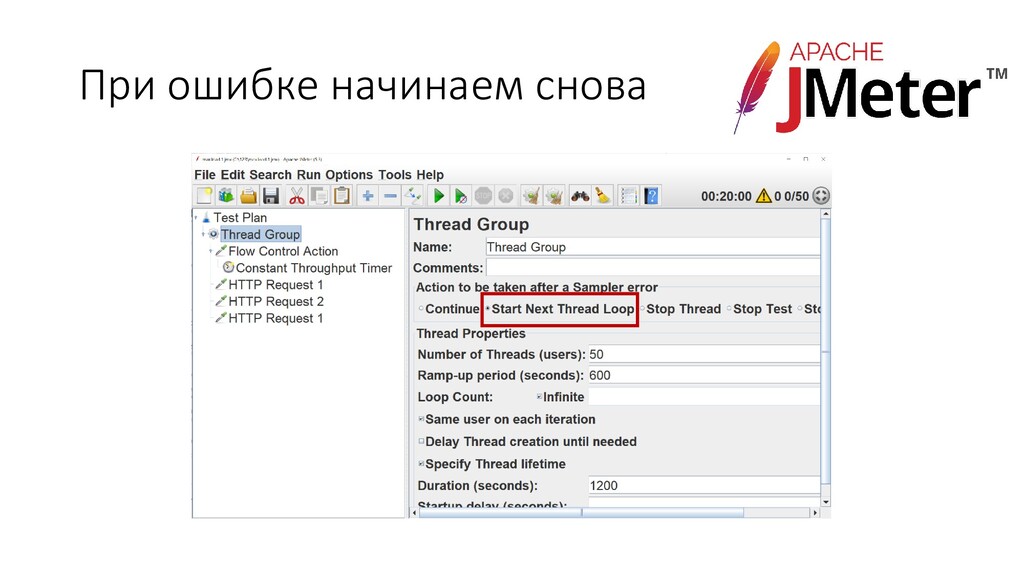The height and width of the screenshot is (576, 1024).
Task: Click the Collapse All minus icon
Action: (x=391, y=195)
